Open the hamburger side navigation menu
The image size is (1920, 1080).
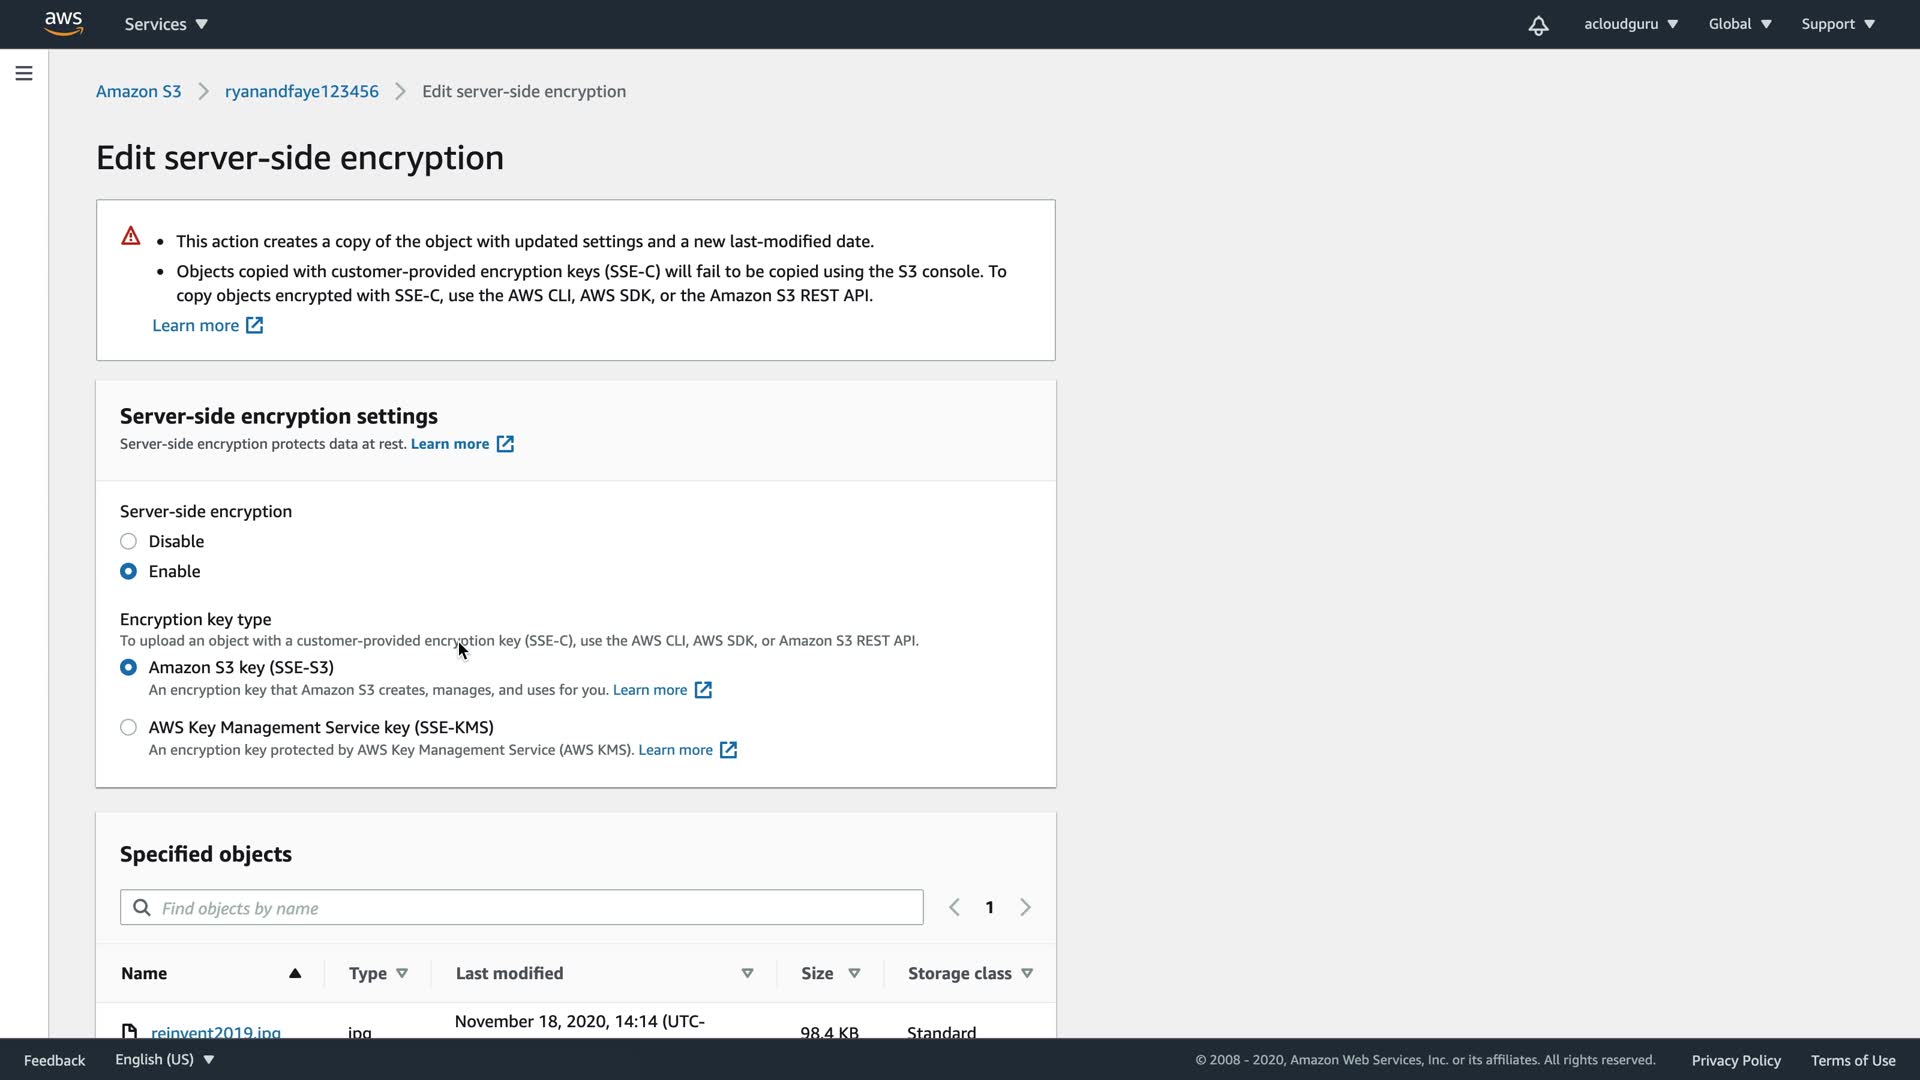click(x=24, y=73)
